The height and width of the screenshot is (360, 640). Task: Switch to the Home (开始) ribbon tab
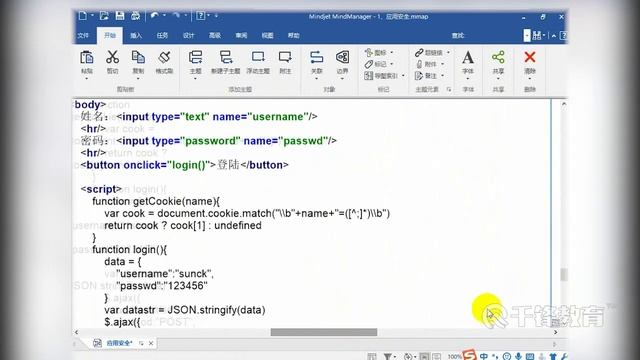(110, 36)
